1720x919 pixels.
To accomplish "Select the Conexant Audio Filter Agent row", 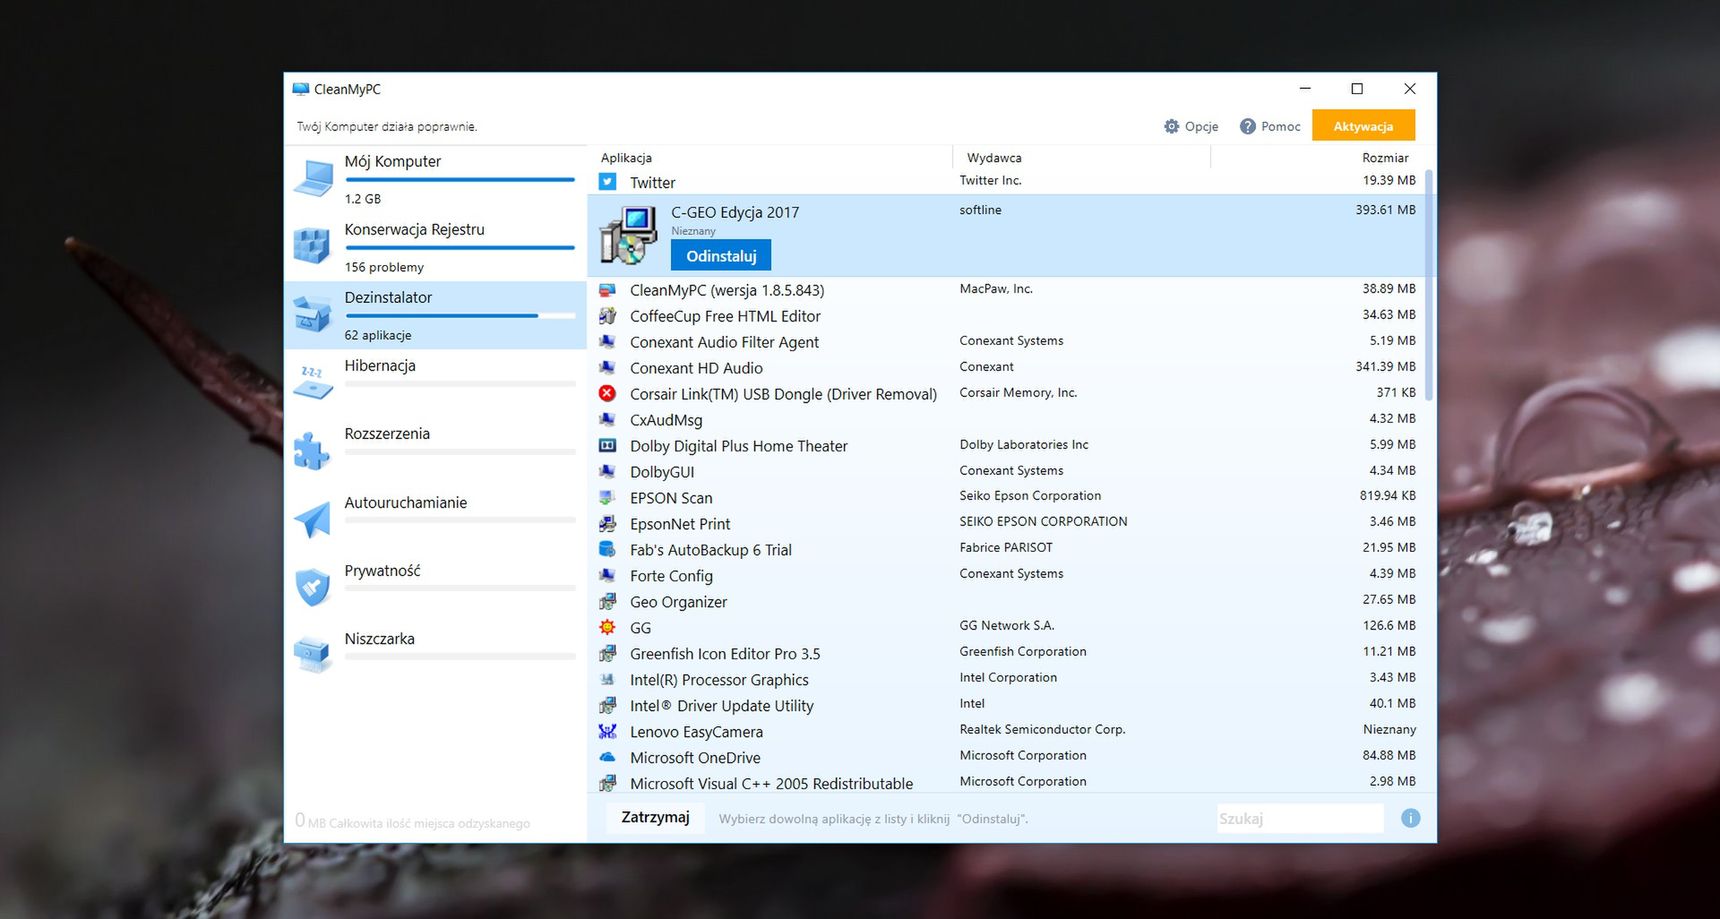I will [x=1007, y=341].
